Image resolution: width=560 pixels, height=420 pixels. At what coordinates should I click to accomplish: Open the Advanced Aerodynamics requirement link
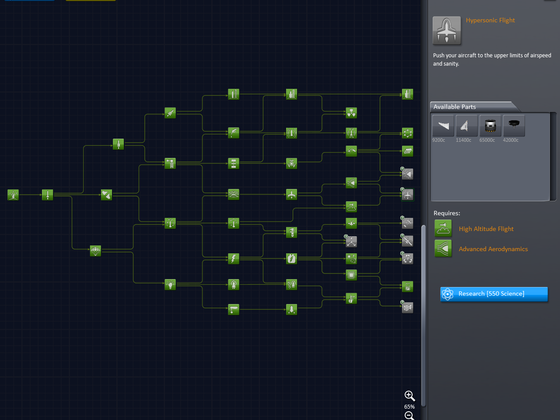[x=493, y=249]
